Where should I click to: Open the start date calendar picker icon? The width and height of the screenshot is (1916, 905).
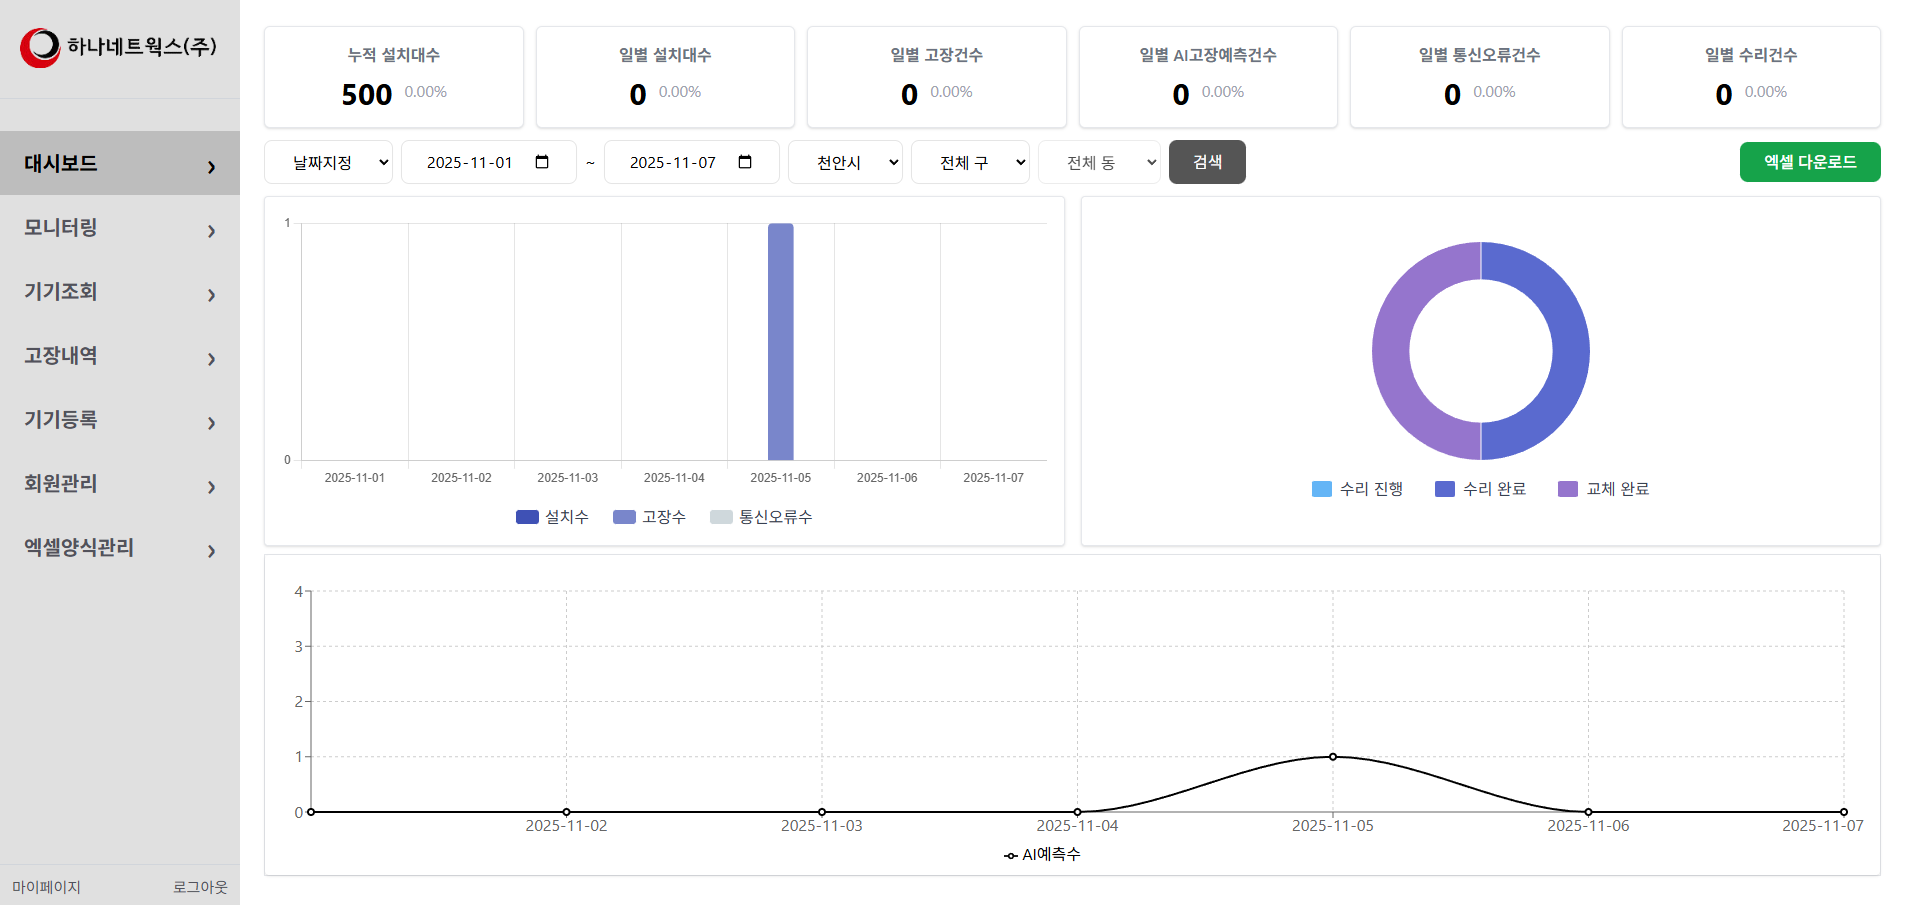(x=542, y=162)
